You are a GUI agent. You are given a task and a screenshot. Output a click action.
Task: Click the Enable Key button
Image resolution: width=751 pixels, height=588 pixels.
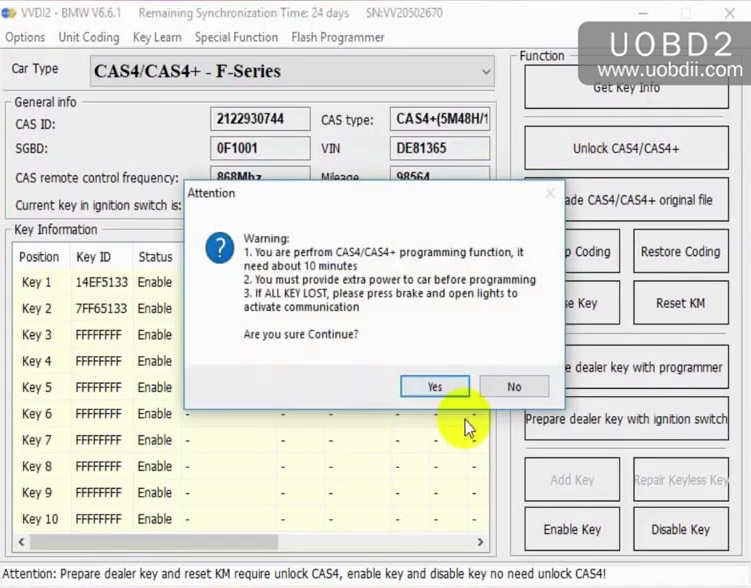coord(572,529)
